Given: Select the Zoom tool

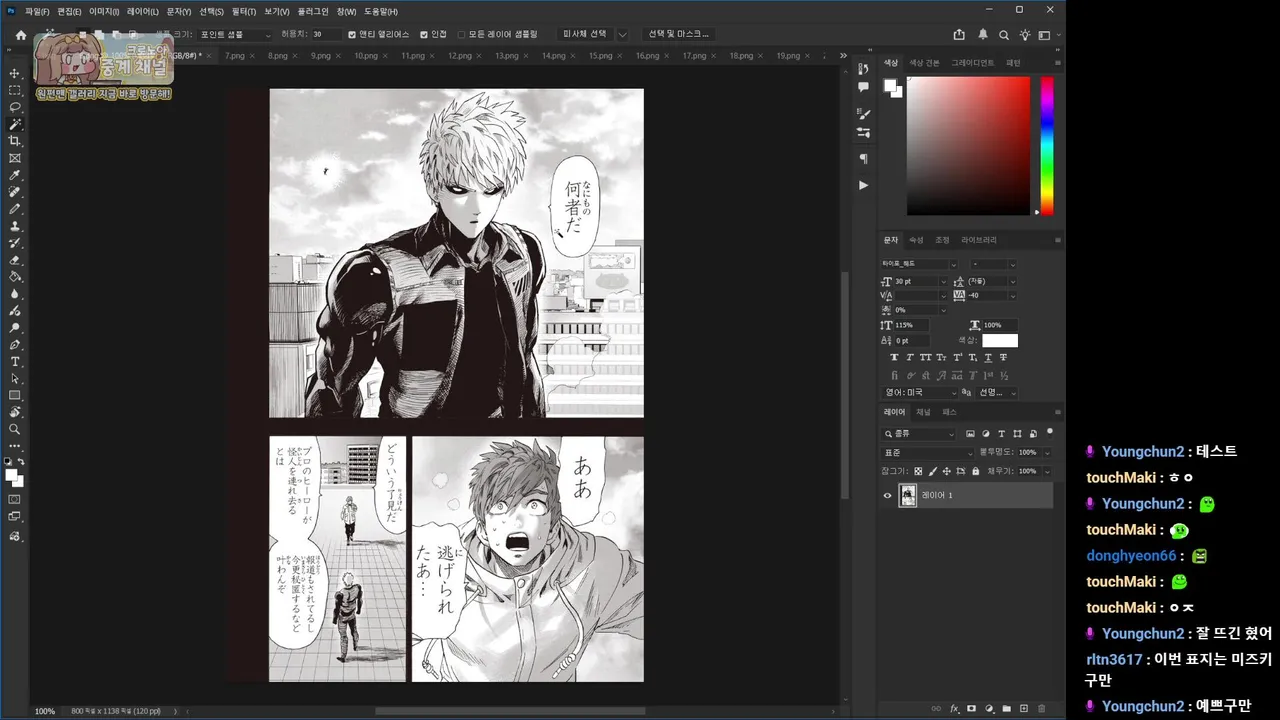Looking at the screenshot, I should coord(15,429).
